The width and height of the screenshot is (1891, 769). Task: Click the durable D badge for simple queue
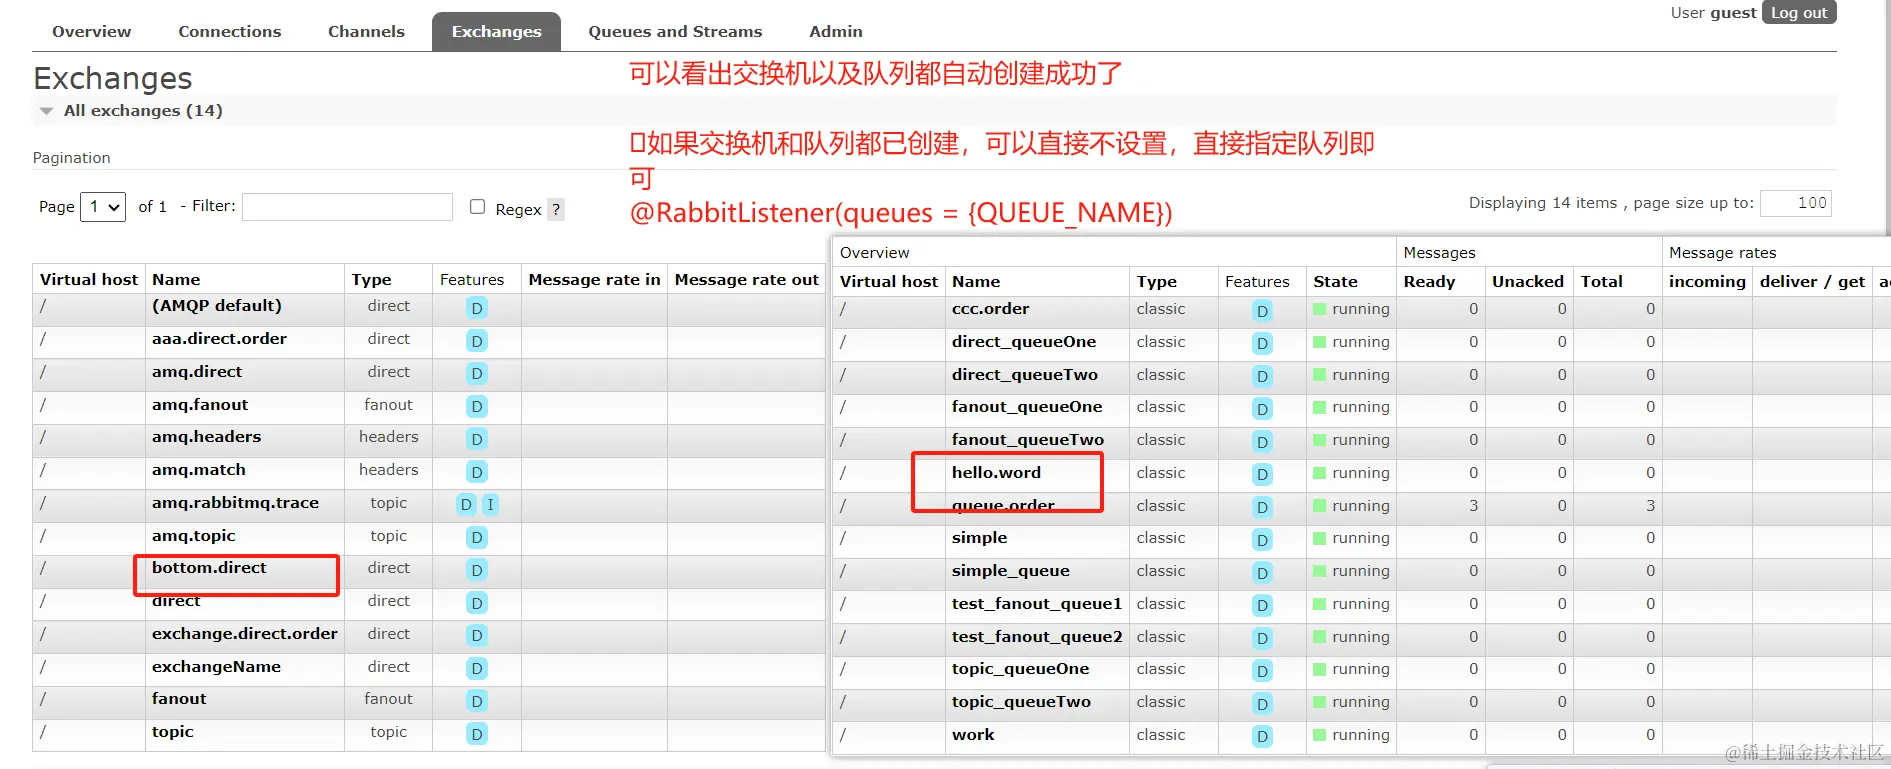tap(1262, 540)
